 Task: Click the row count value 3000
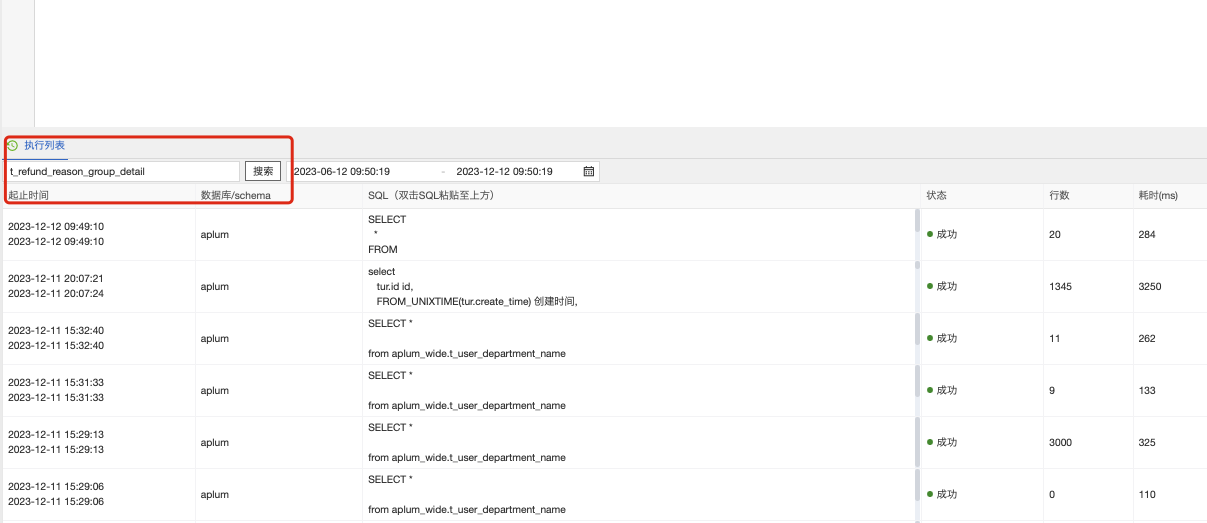point(1060,442)
